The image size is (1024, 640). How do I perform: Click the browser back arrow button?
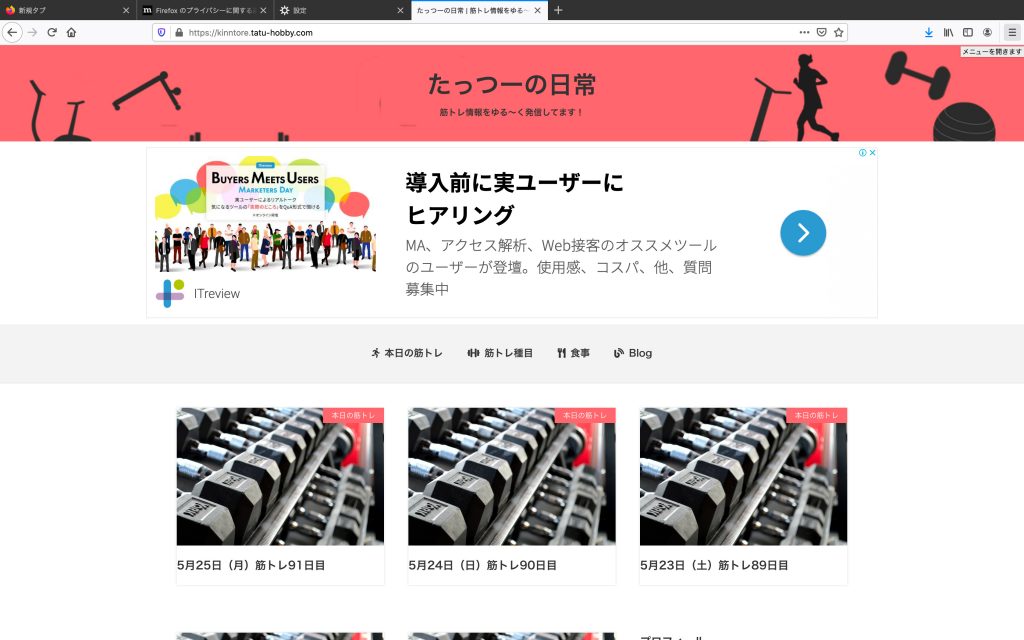(x=12, y=32)
